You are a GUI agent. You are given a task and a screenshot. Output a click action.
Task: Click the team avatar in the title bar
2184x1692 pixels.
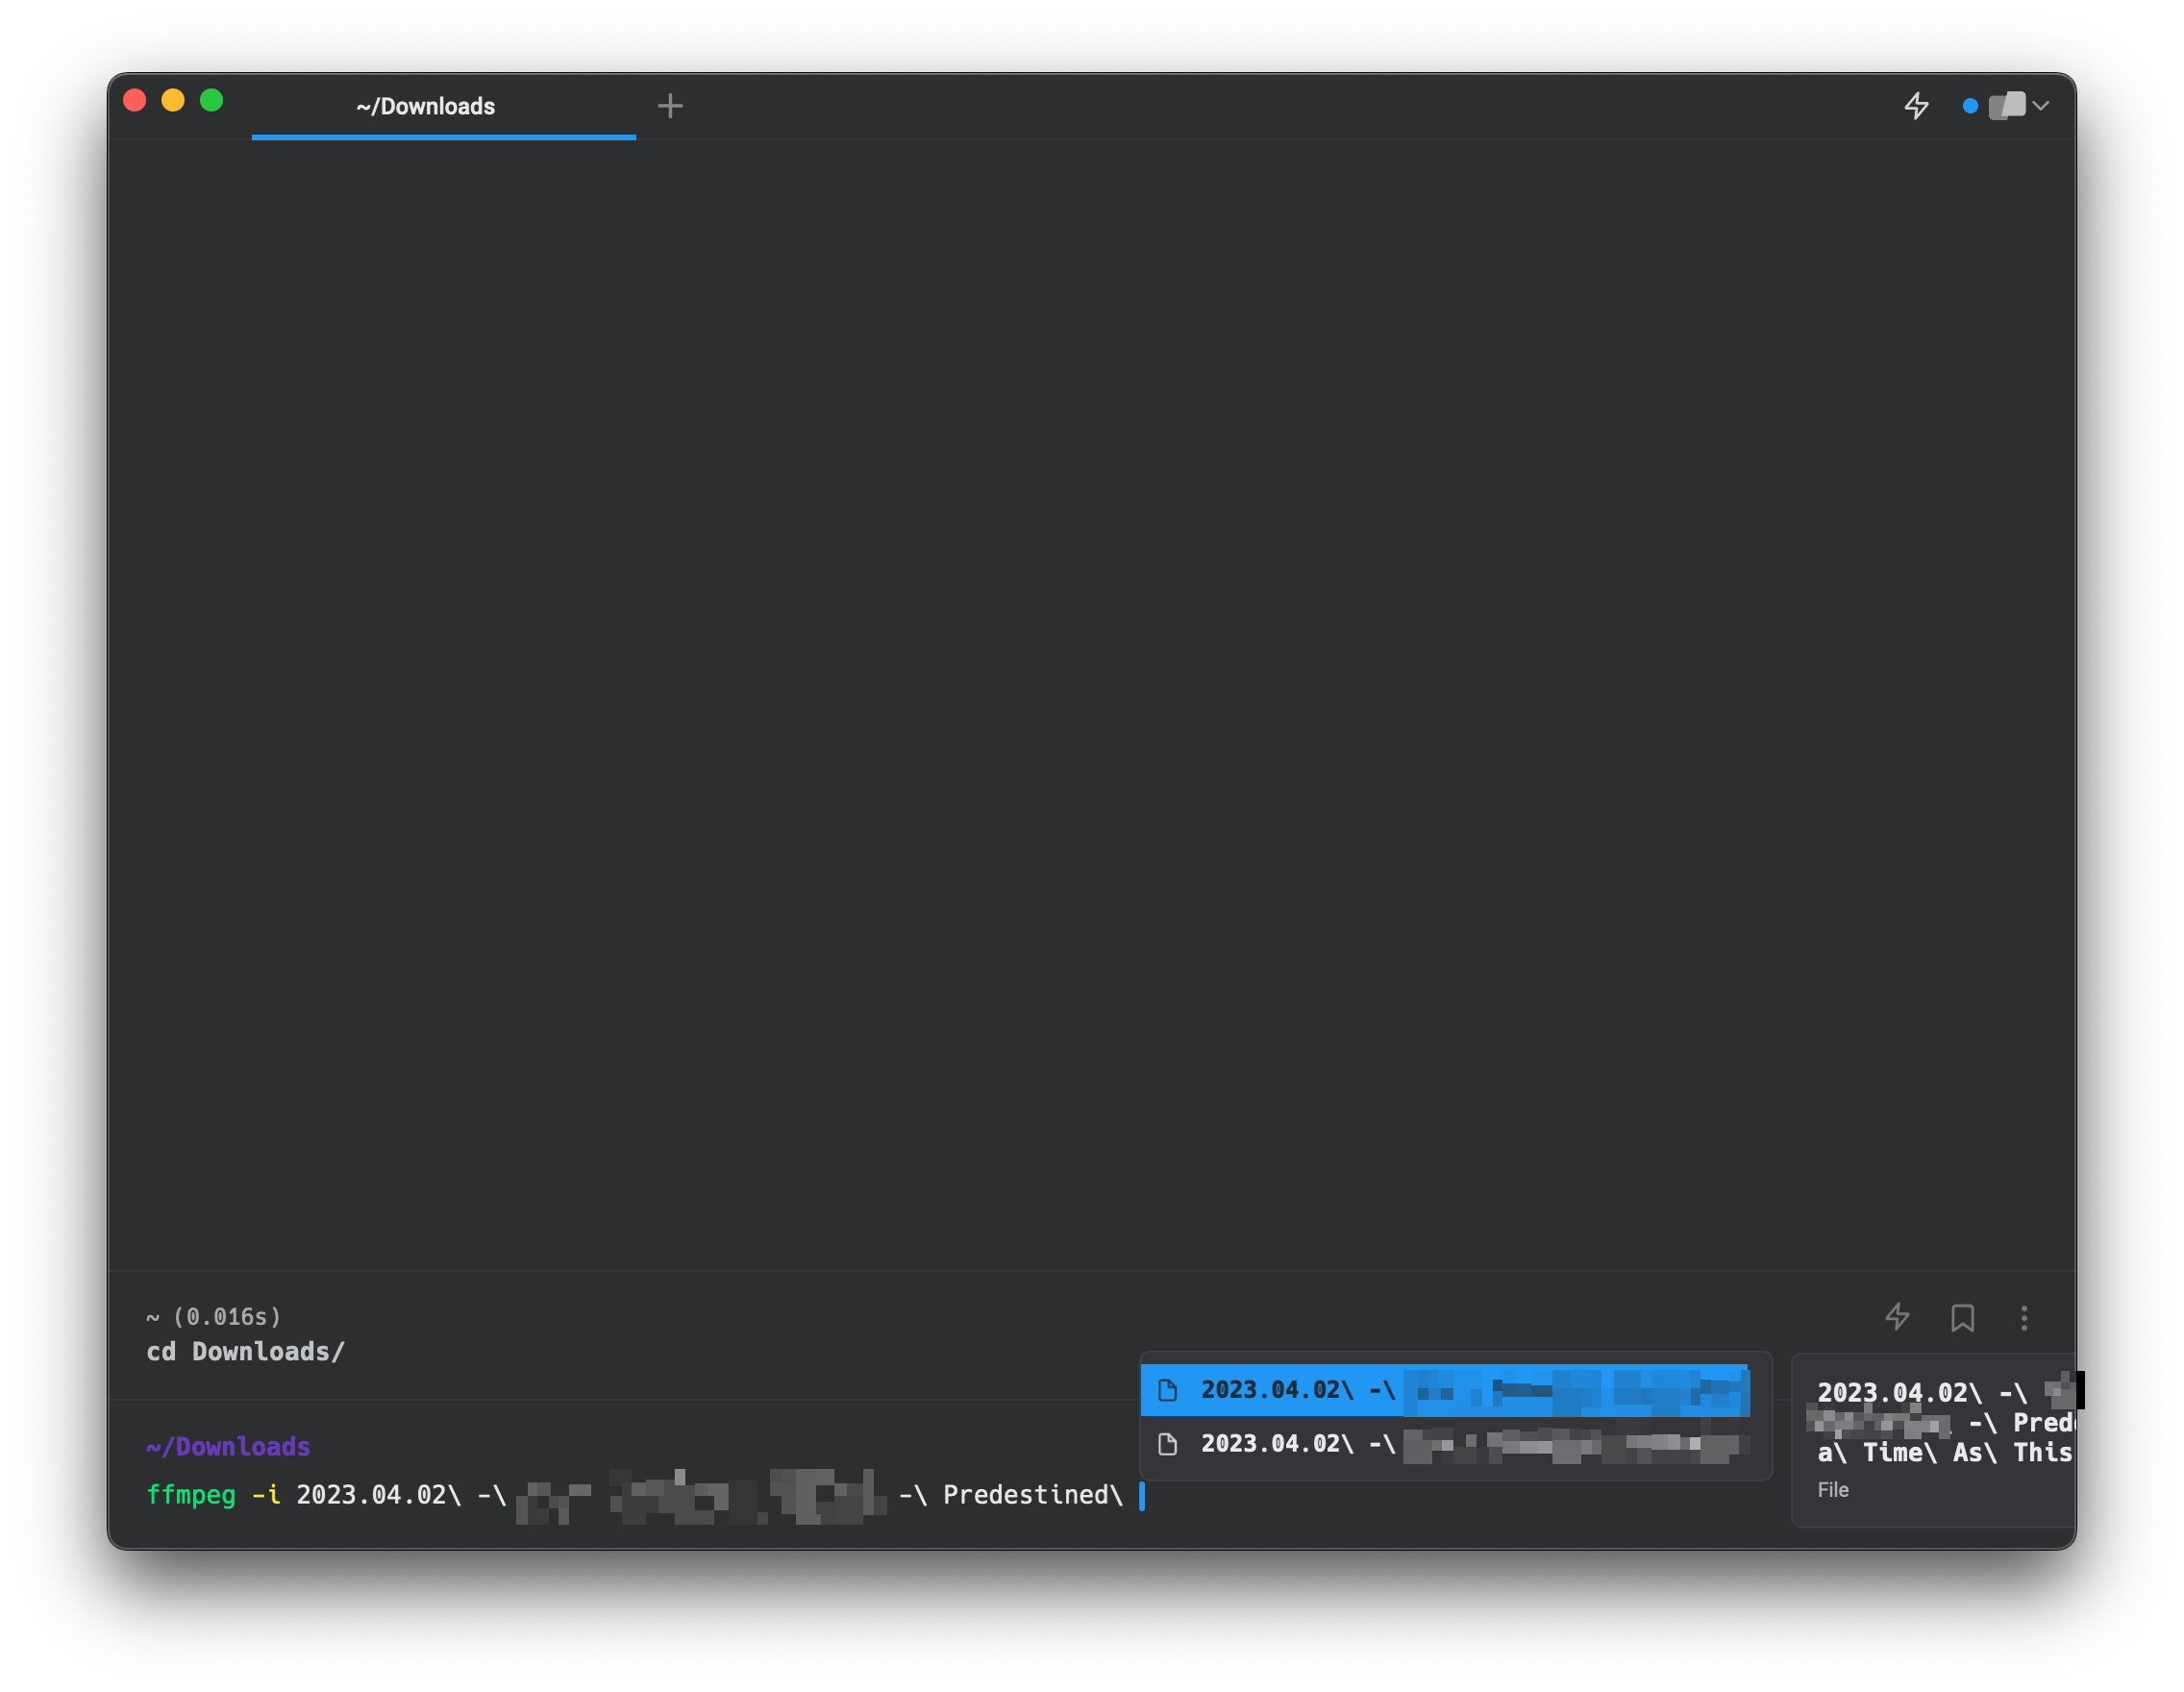pos(2006,105)
